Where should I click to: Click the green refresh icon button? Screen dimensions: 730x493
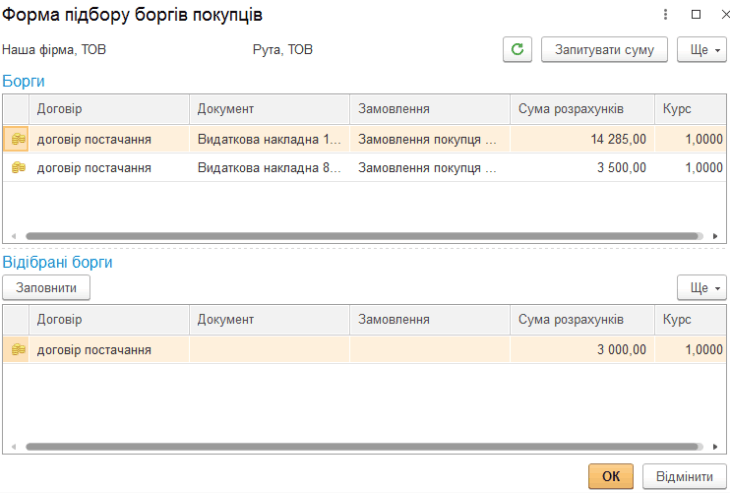(517, 49)
